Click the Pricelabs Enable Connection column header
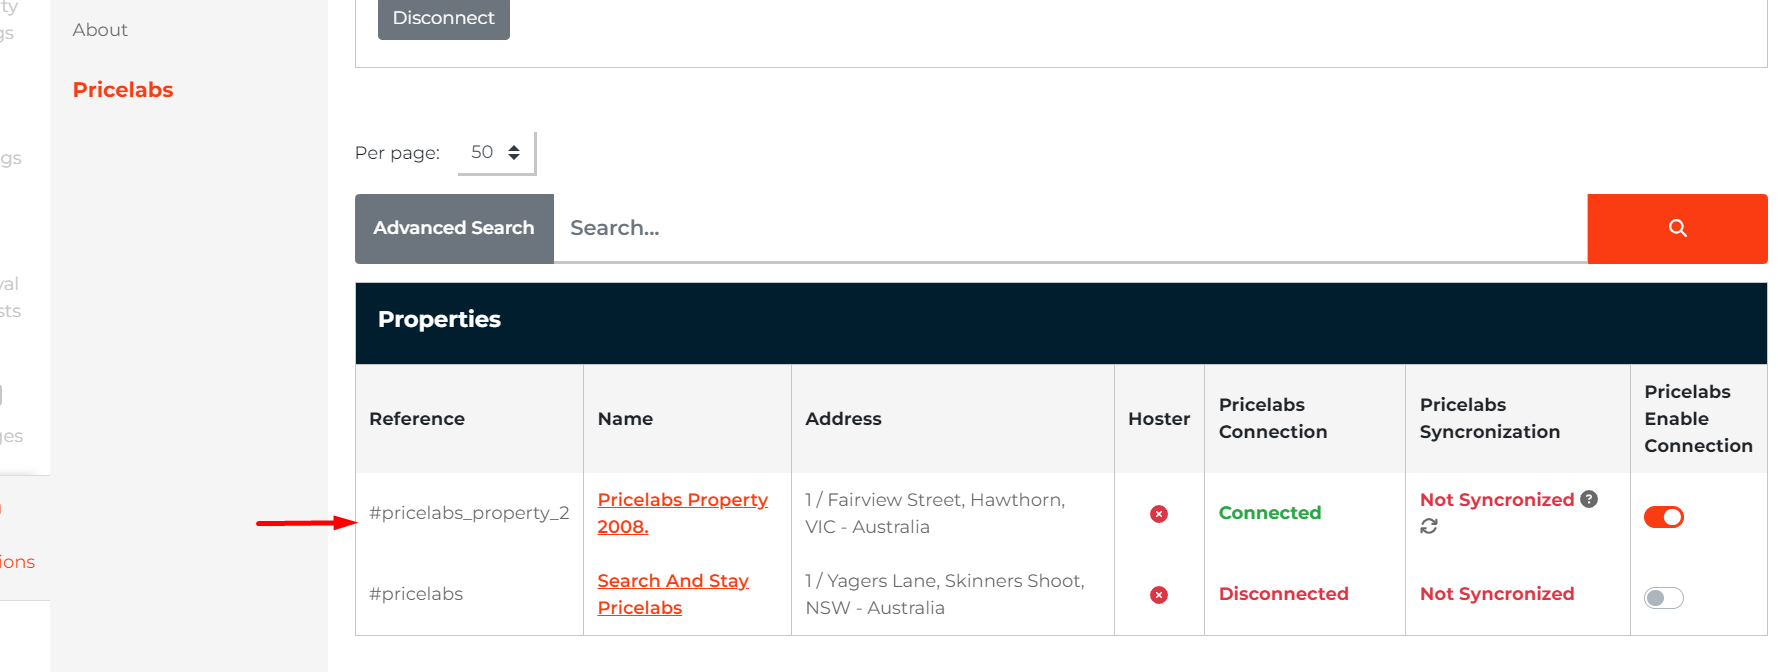 pos(1698,418)
